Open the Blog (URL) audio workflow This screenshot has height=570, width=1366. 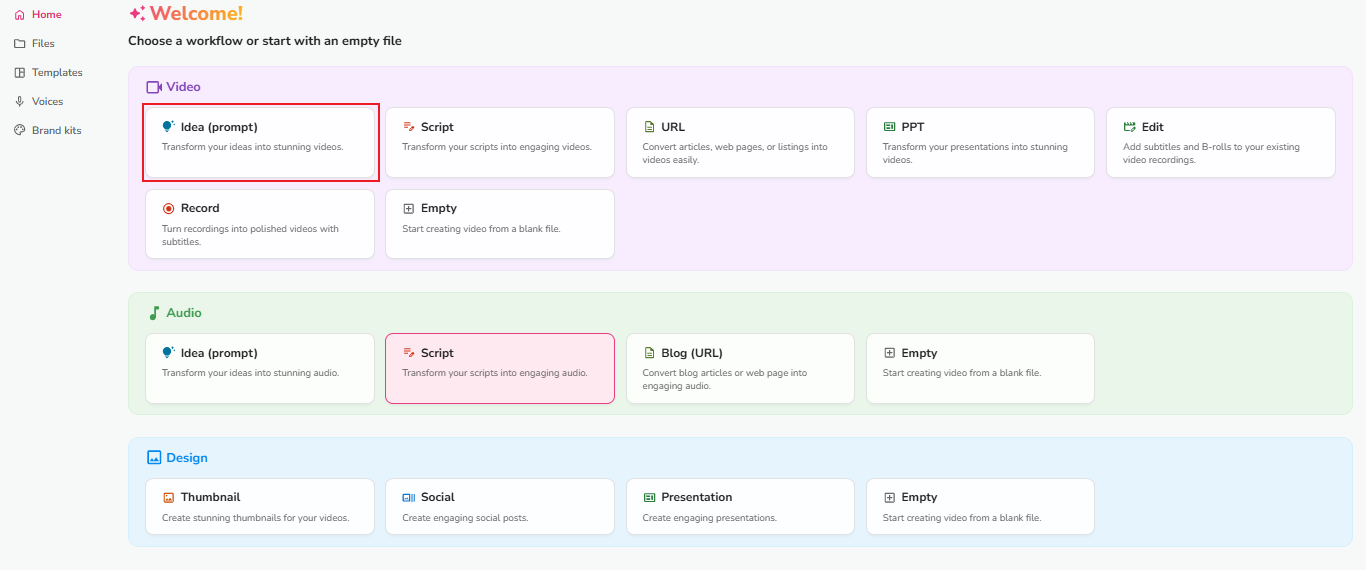[x=740, y=368]
